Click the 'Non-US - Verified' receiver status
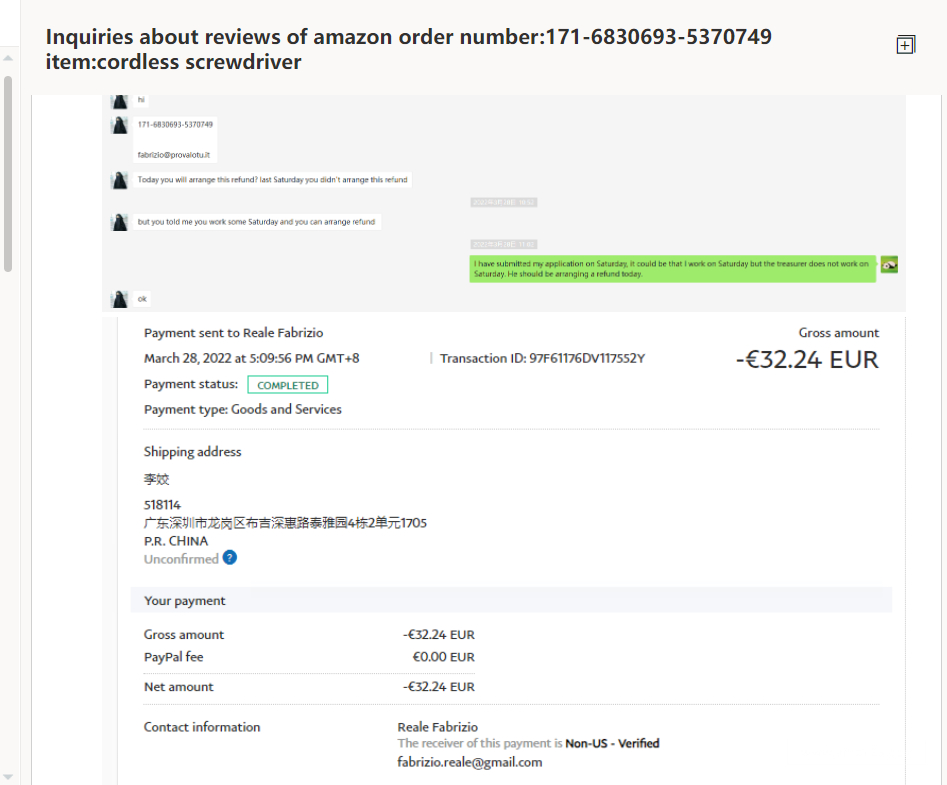 (612, 743)
